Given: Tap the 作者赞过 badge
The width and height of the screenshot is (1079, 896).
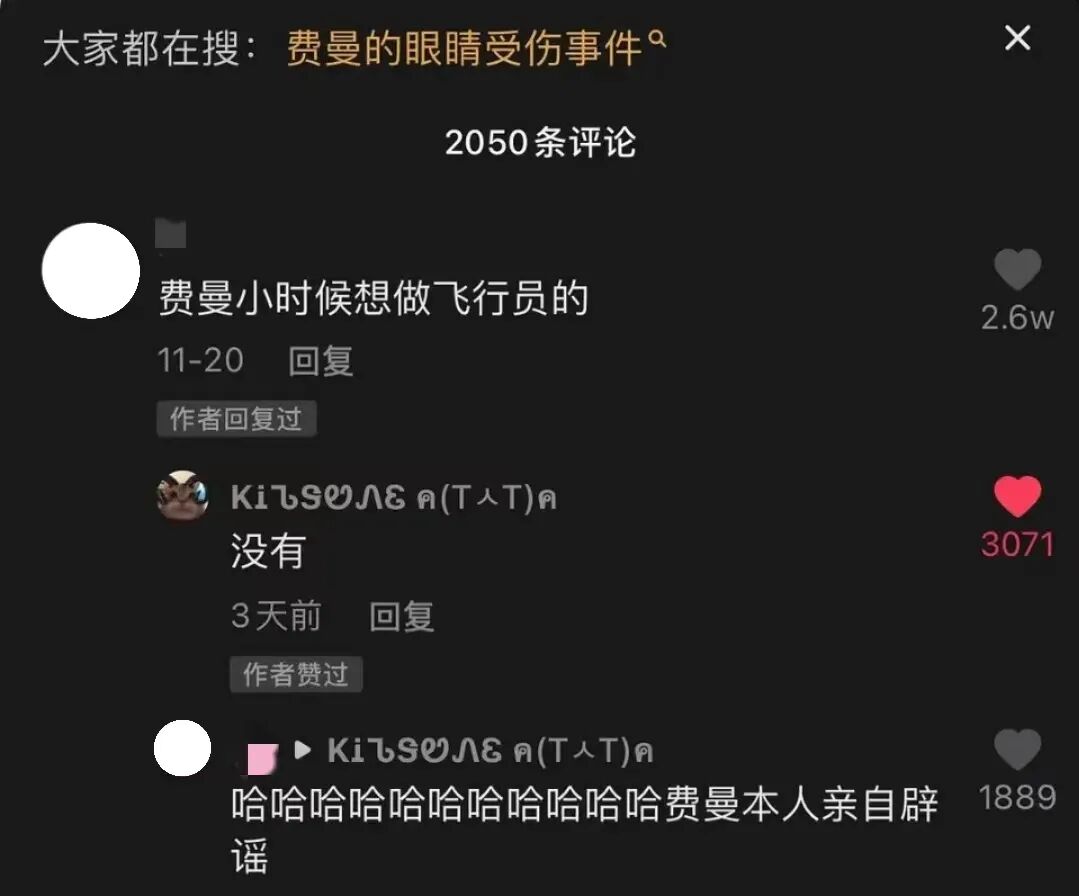Looking at the screenshot, I should coord(295,674).
